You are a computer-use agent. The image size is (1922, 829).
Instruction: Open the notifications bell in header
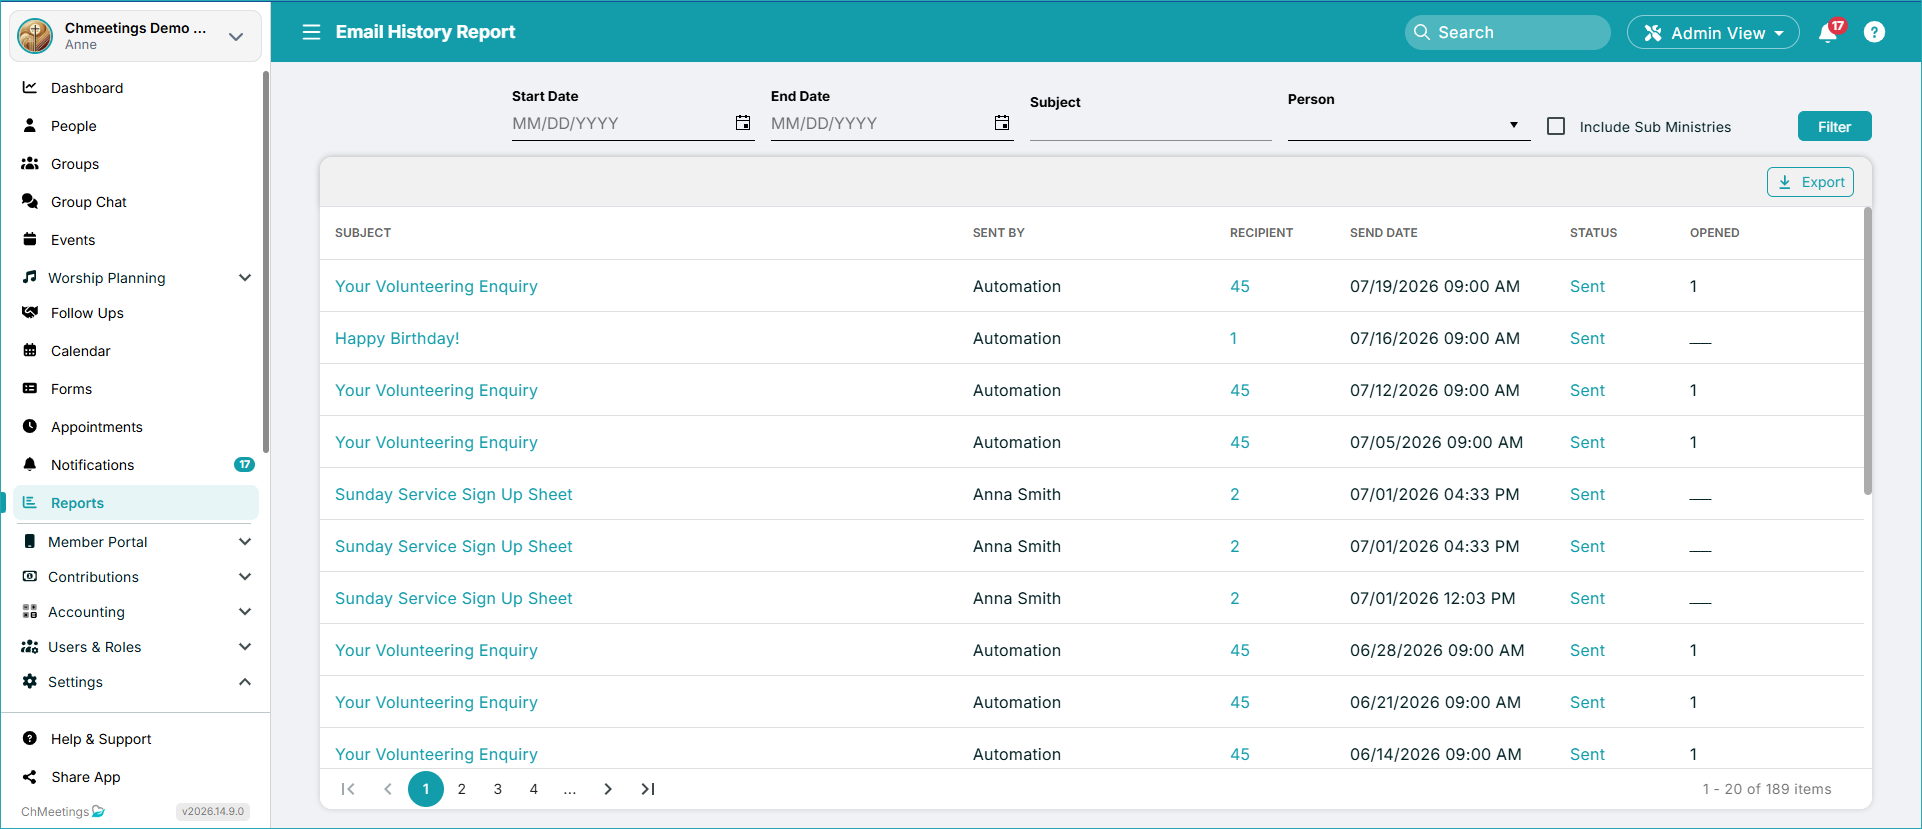pyautogui.click(x=1828, y=33)
